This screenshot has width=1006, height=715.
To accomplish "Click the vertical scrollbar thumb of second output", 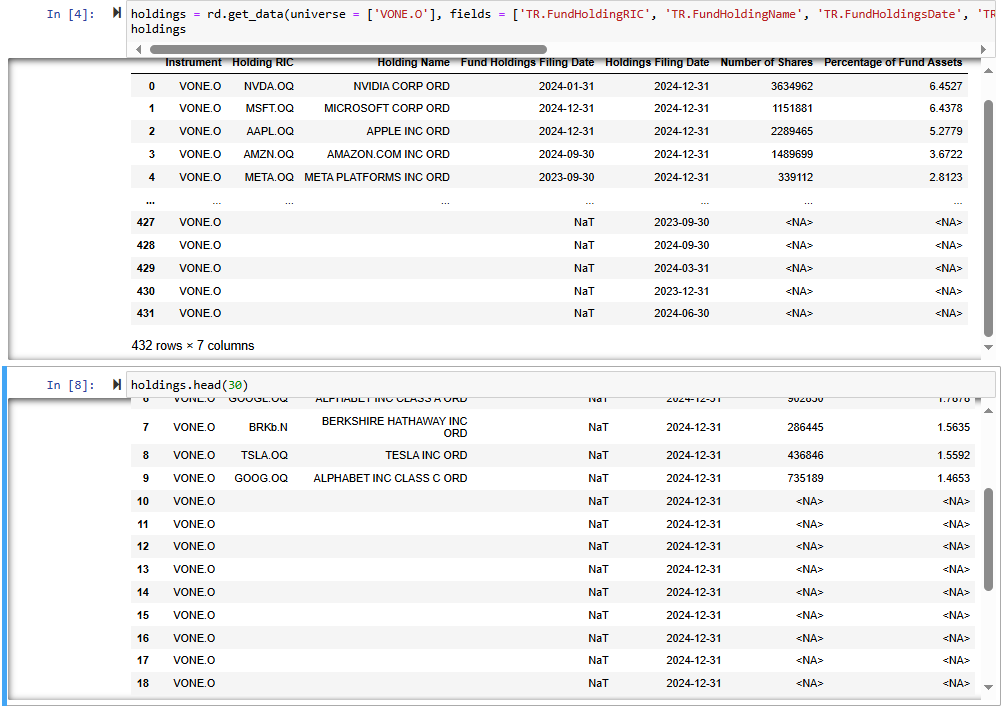I will [x=989, y=539].
